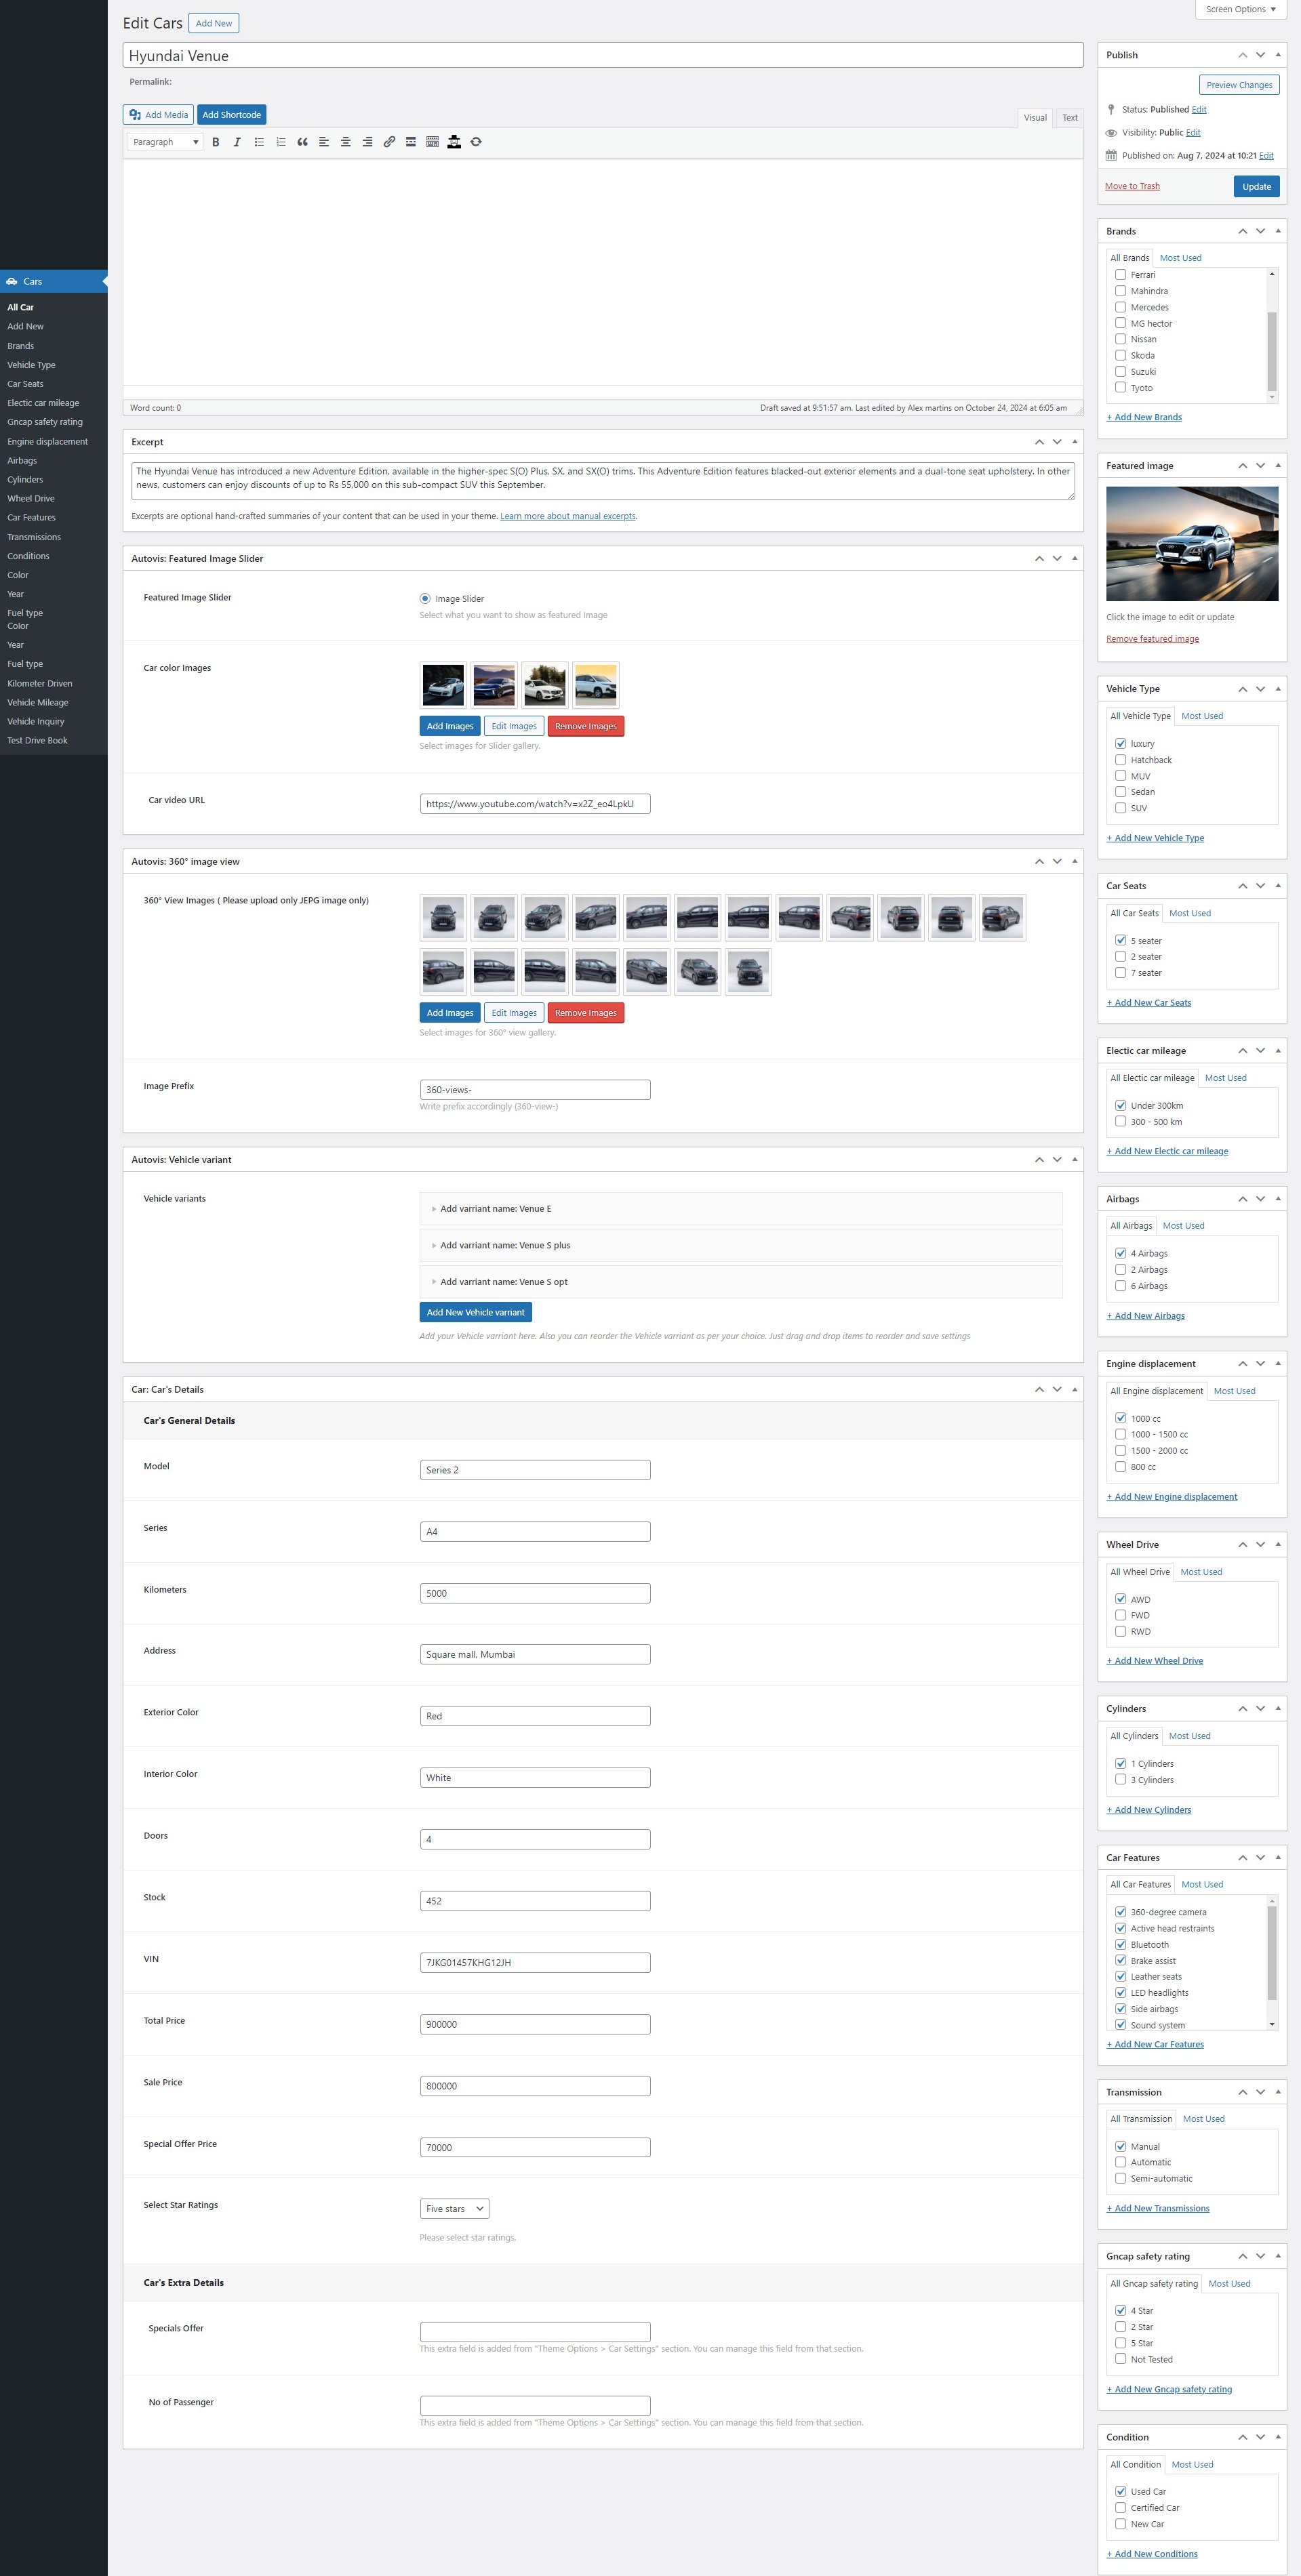
Task: Move the Car's Details panel down
Action: pos(1057,1390)
